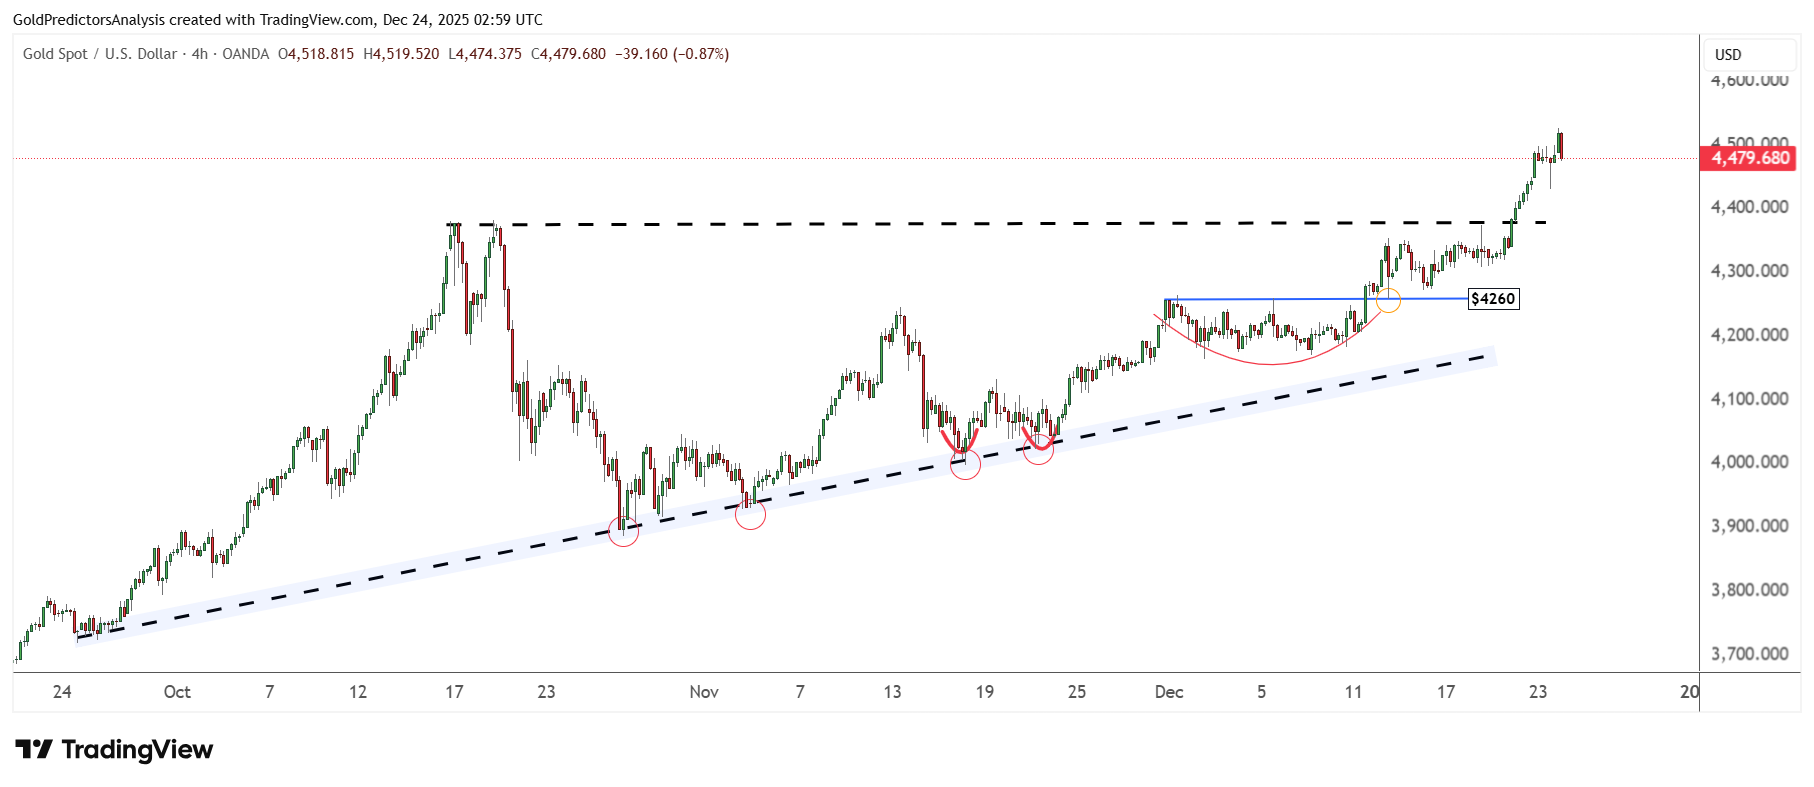The width and height of the screenshot is (1814, 787).
Task: Click the orange circle marker on the blue line
Action: (1388, 299)
